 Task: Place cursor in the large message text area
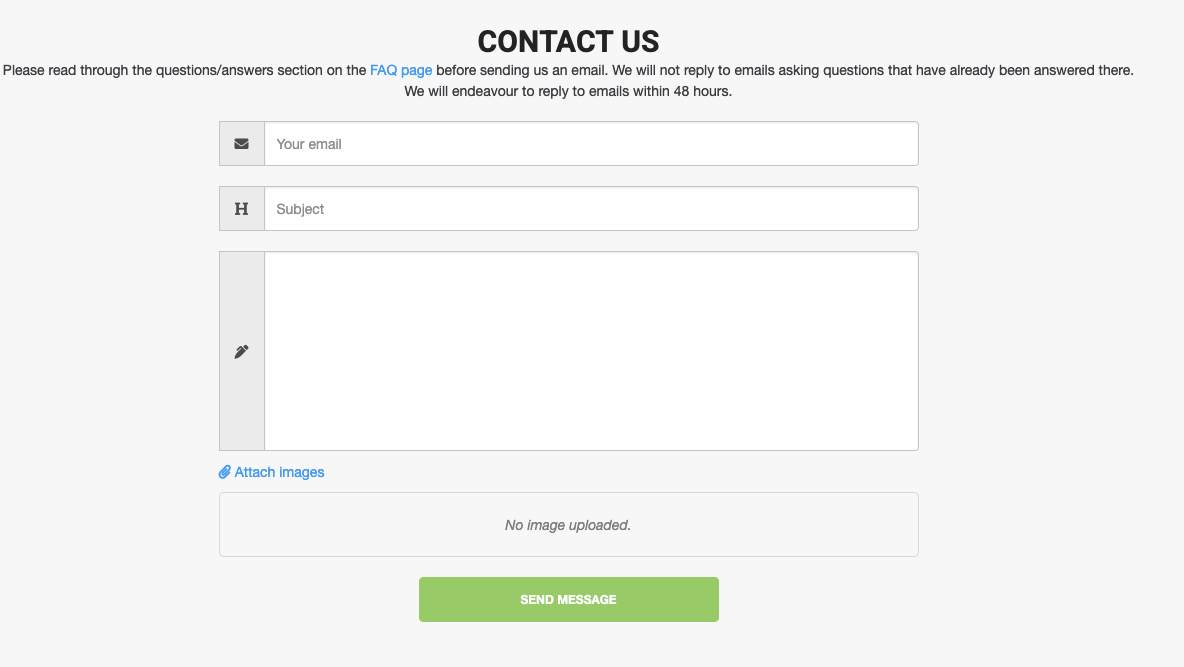point(590,351)
